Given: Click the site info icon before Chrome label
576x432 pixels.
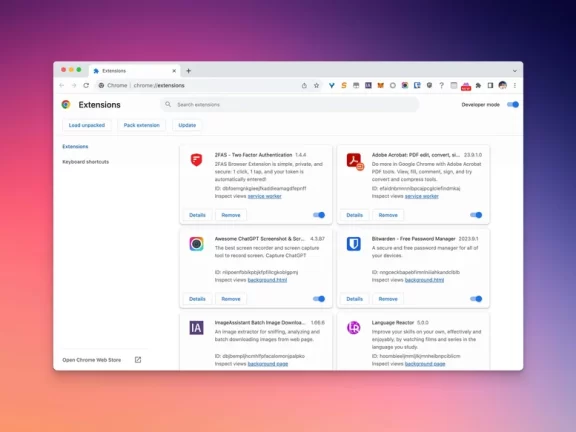Looking at the screenshot, I should [x=101, y=86].
